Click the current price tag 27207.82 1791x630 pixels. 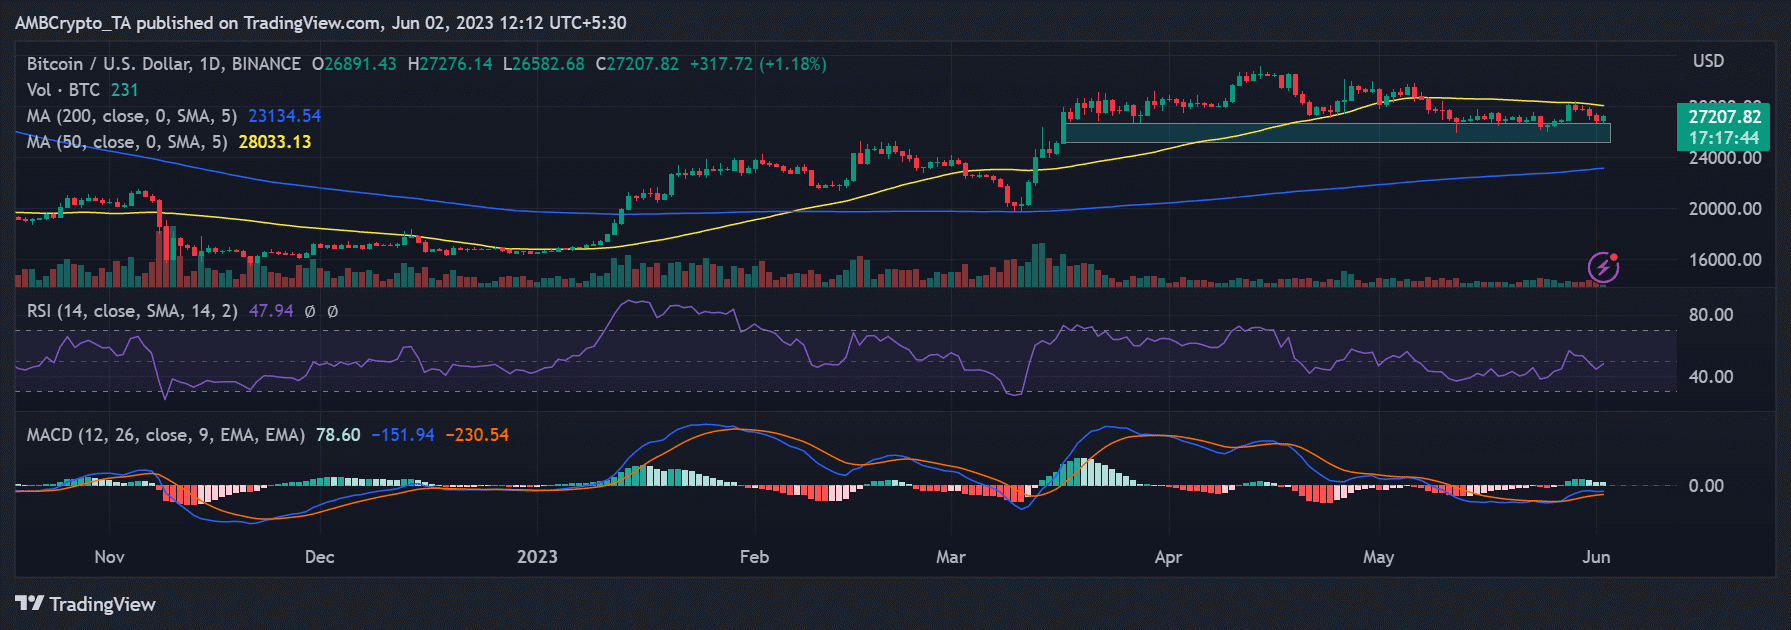(x=1724, y=117)
